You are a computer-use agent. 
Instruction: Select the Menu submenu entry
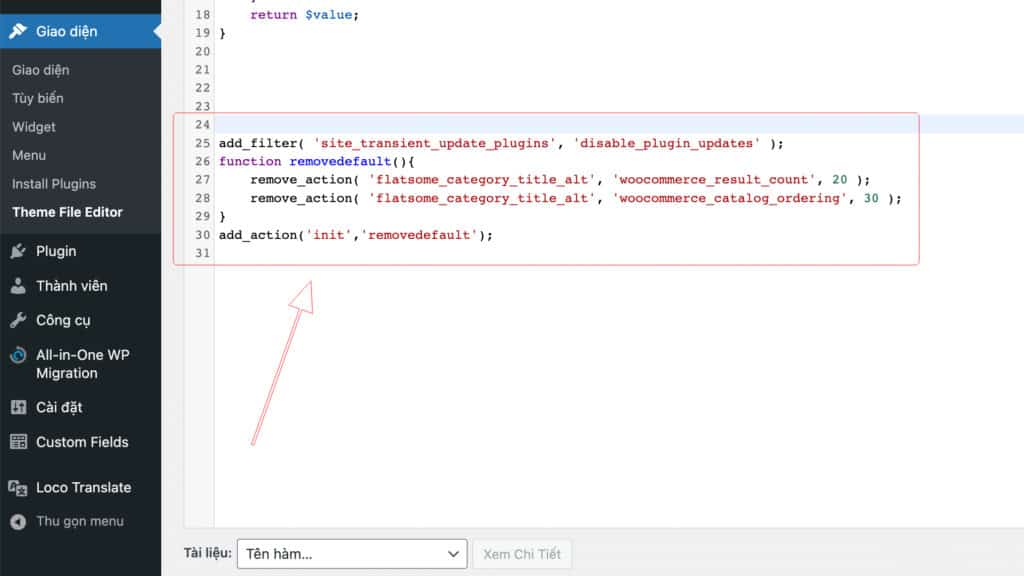tap(29, 155)
